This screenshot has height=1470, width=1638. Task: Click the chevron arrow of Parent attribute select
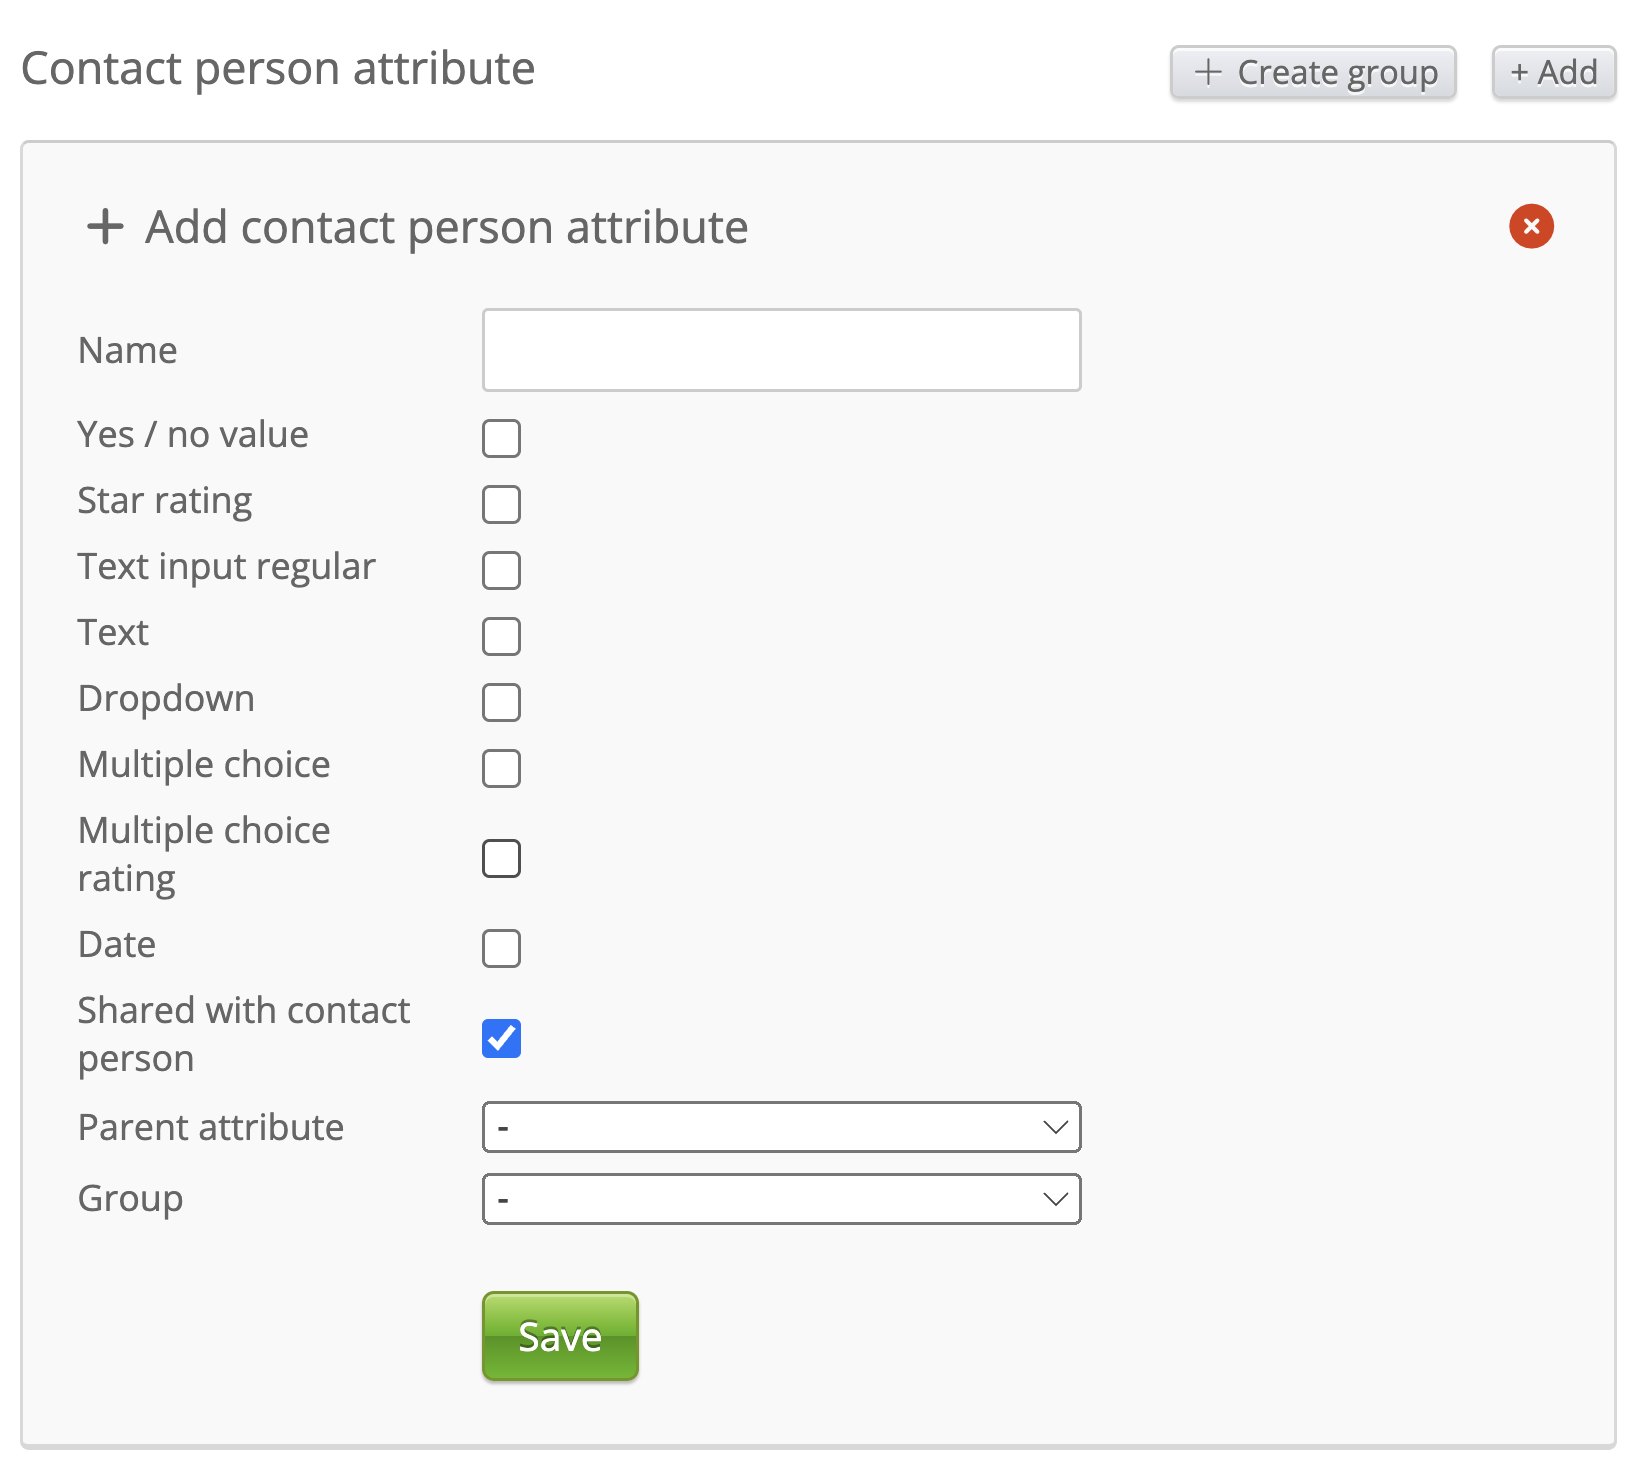[1055, 1127]
